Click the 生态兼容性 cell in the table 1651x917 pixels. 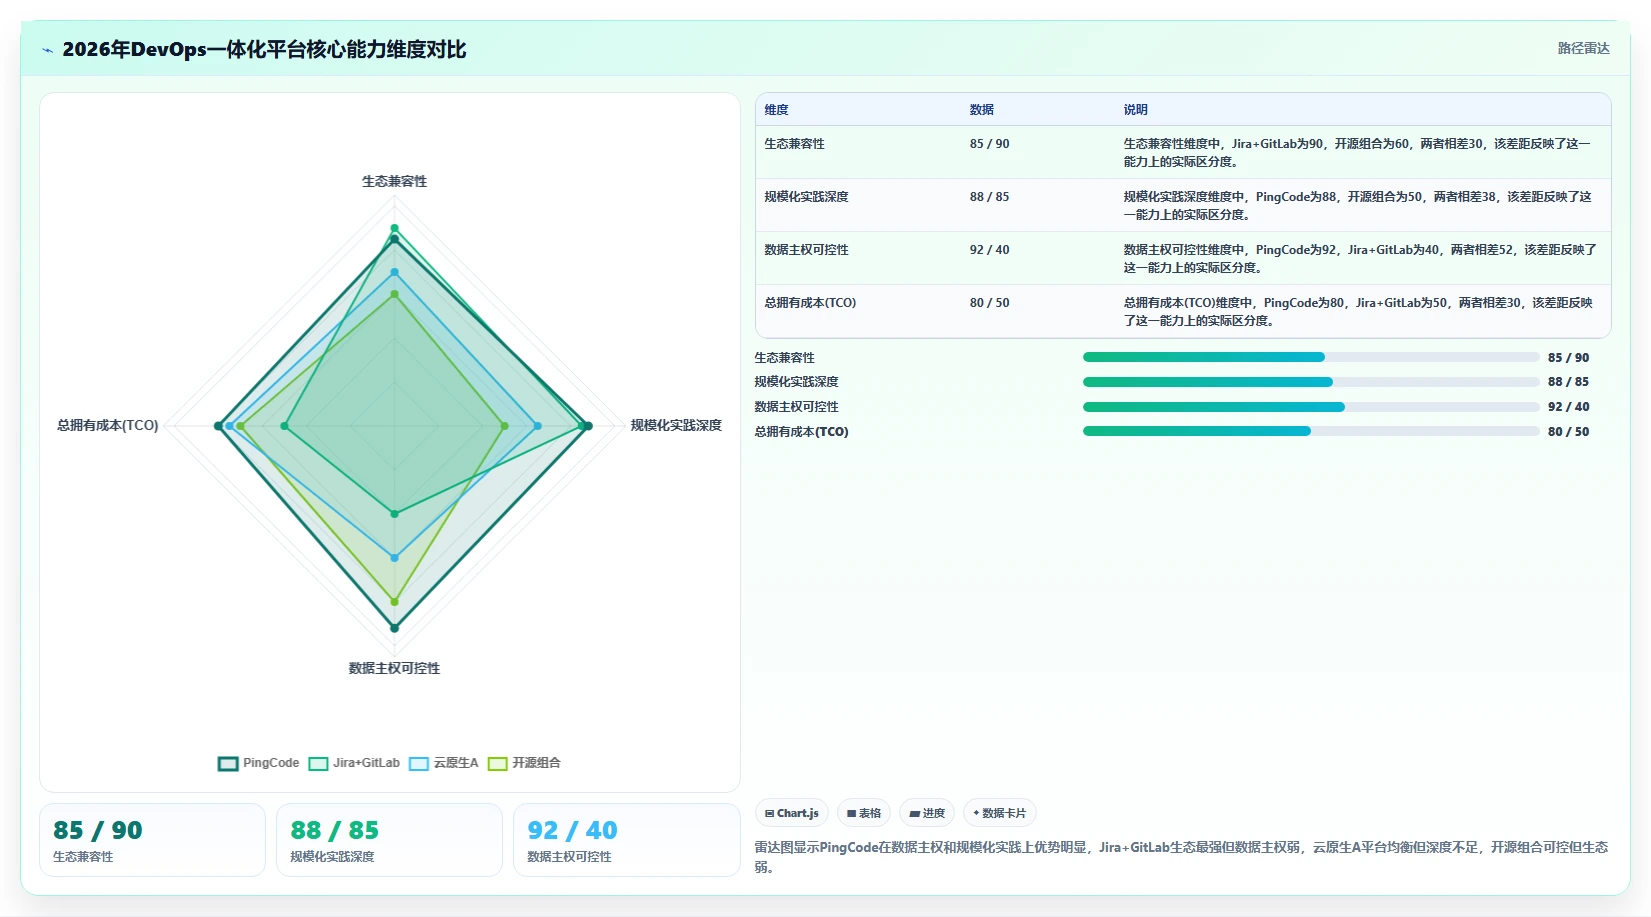pos(795,144)
